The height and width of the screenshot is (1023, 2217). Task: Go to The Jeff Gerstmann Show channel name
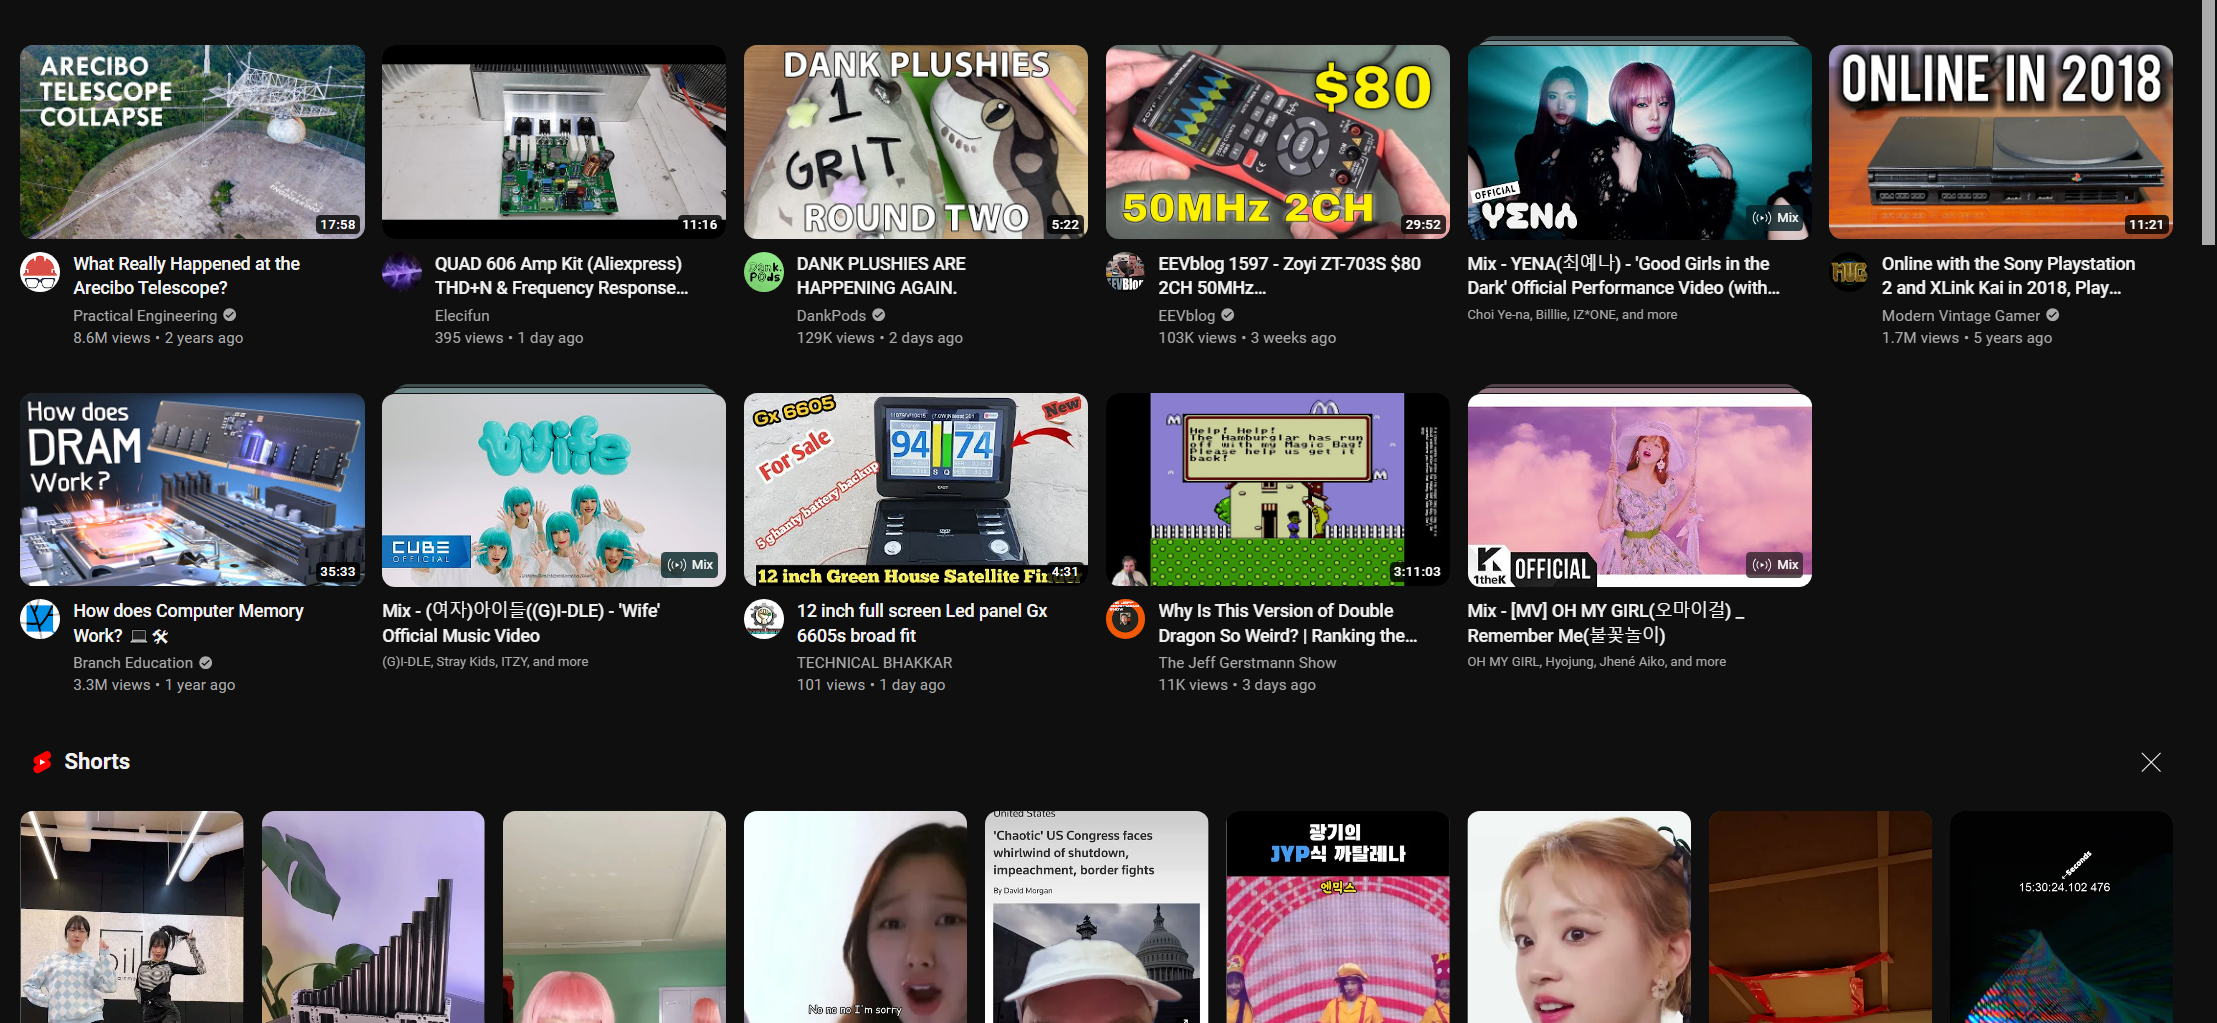1247,662
